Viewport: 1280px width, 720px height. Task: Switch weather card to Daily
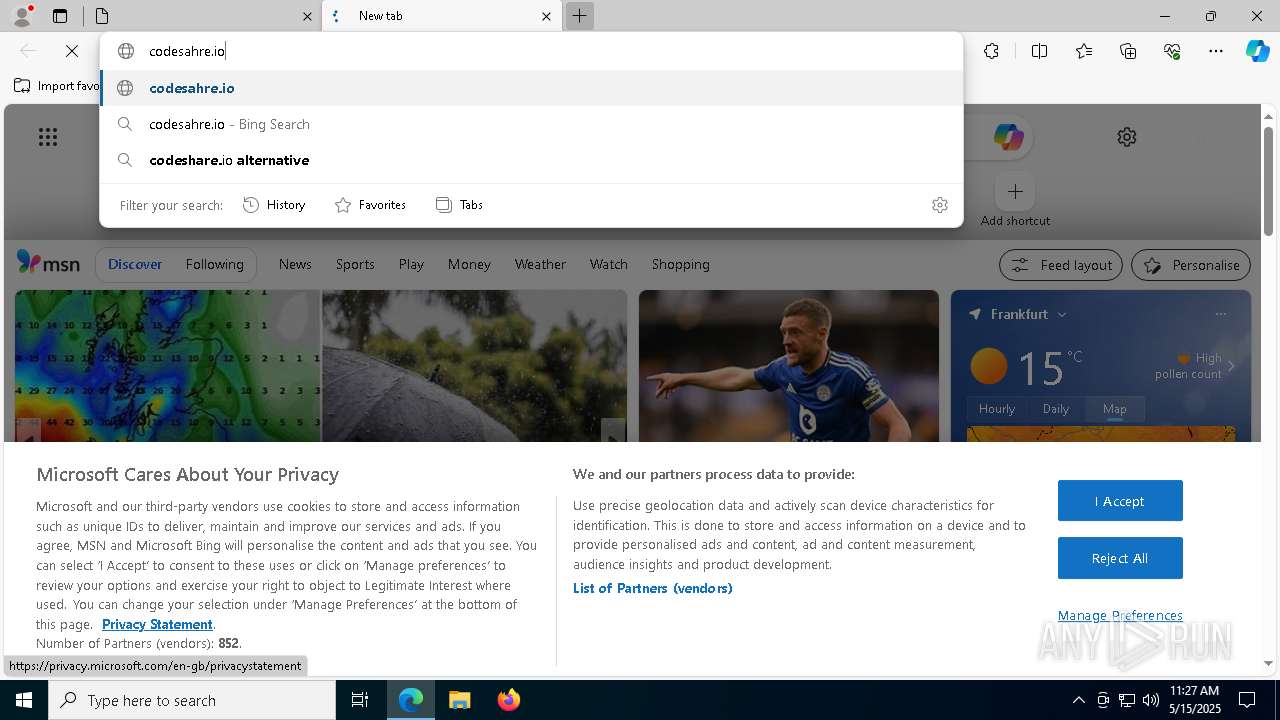coord(1056,409)
